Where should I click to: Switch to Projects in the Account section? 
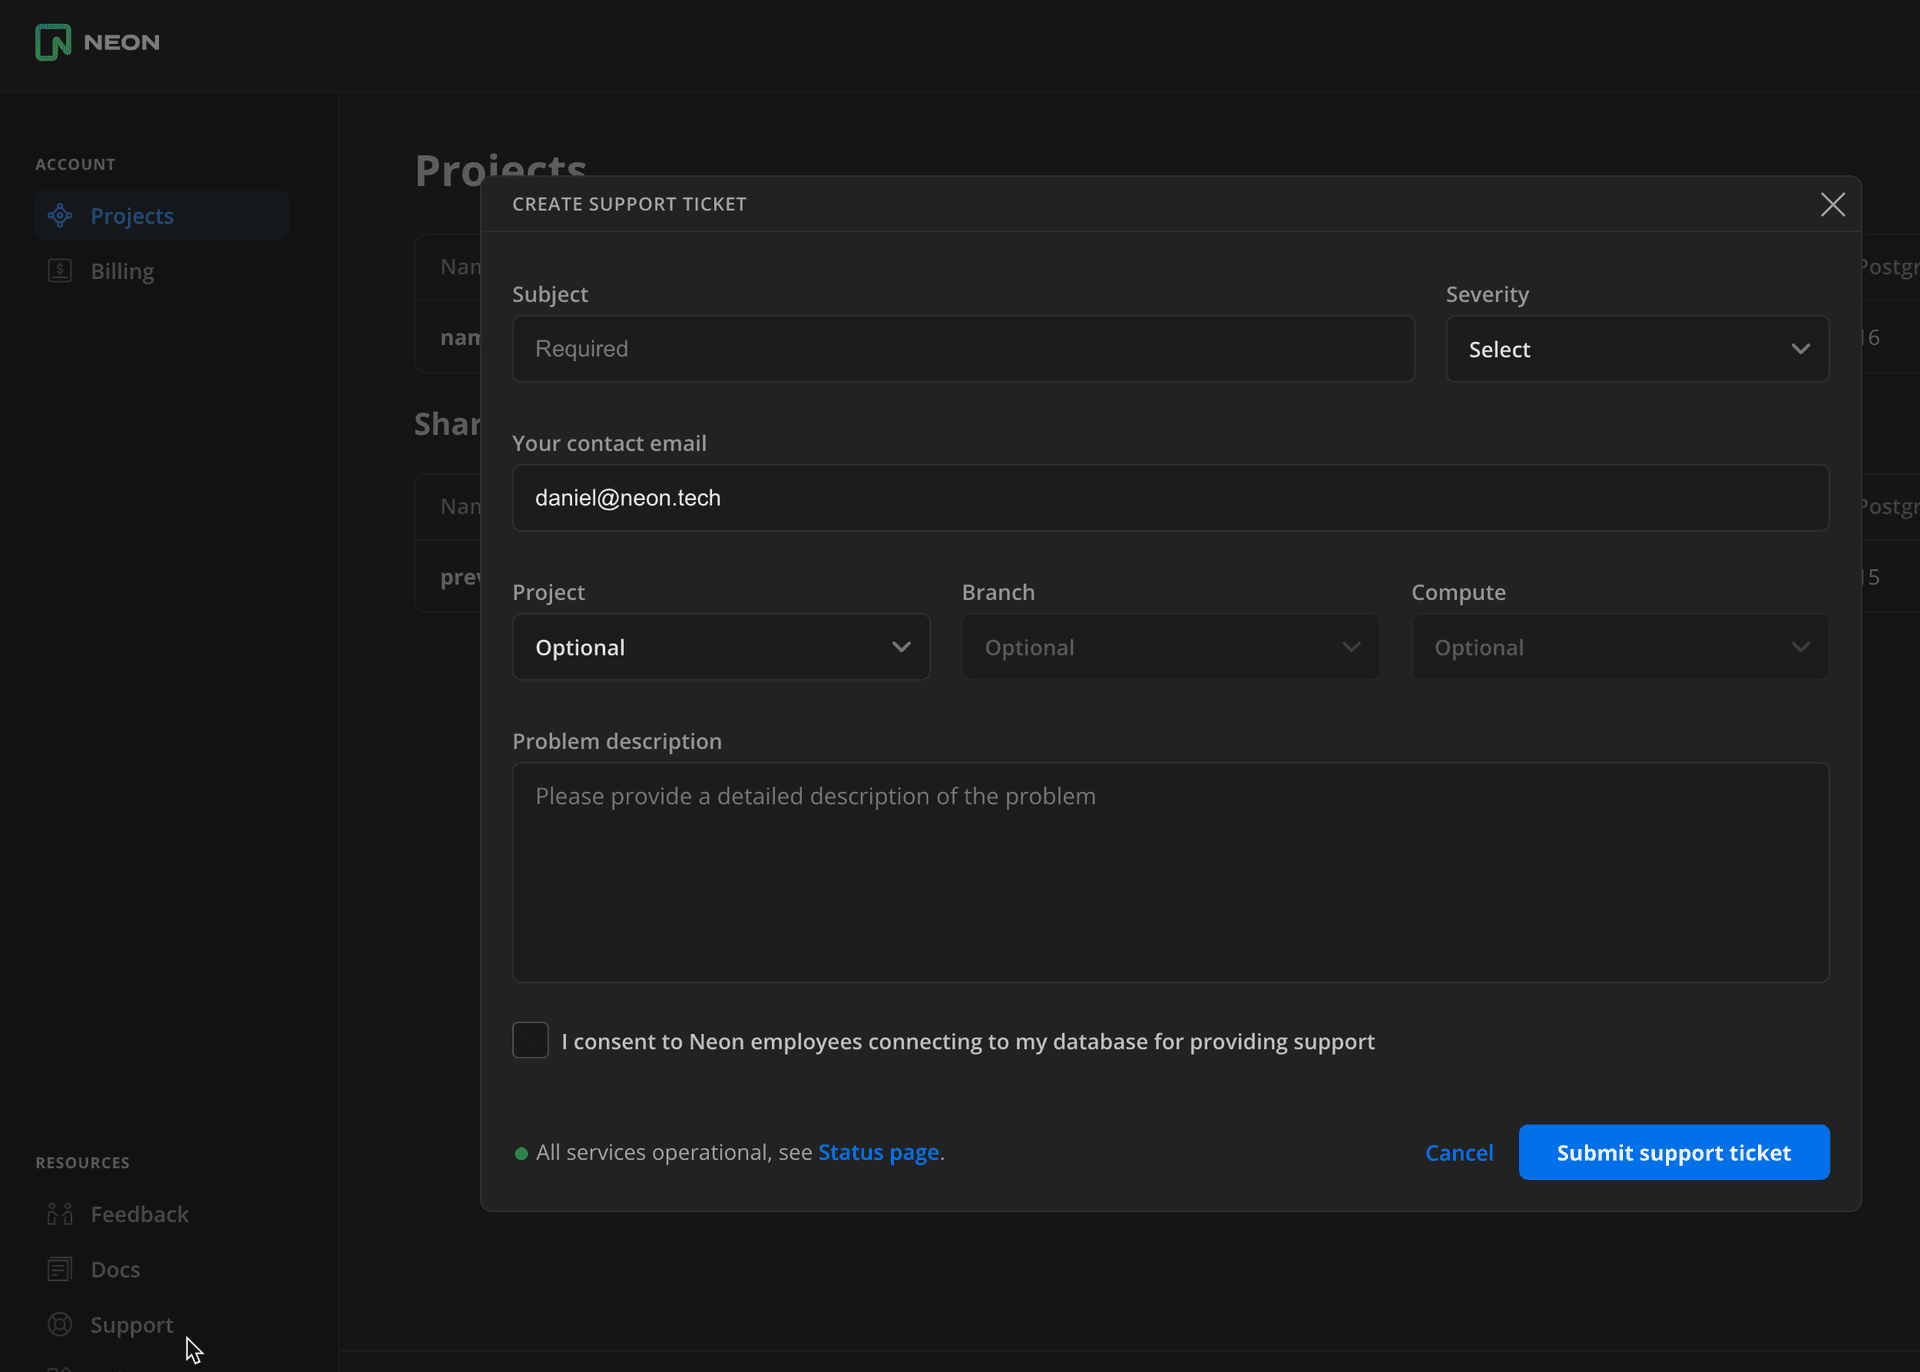[132, 215]
